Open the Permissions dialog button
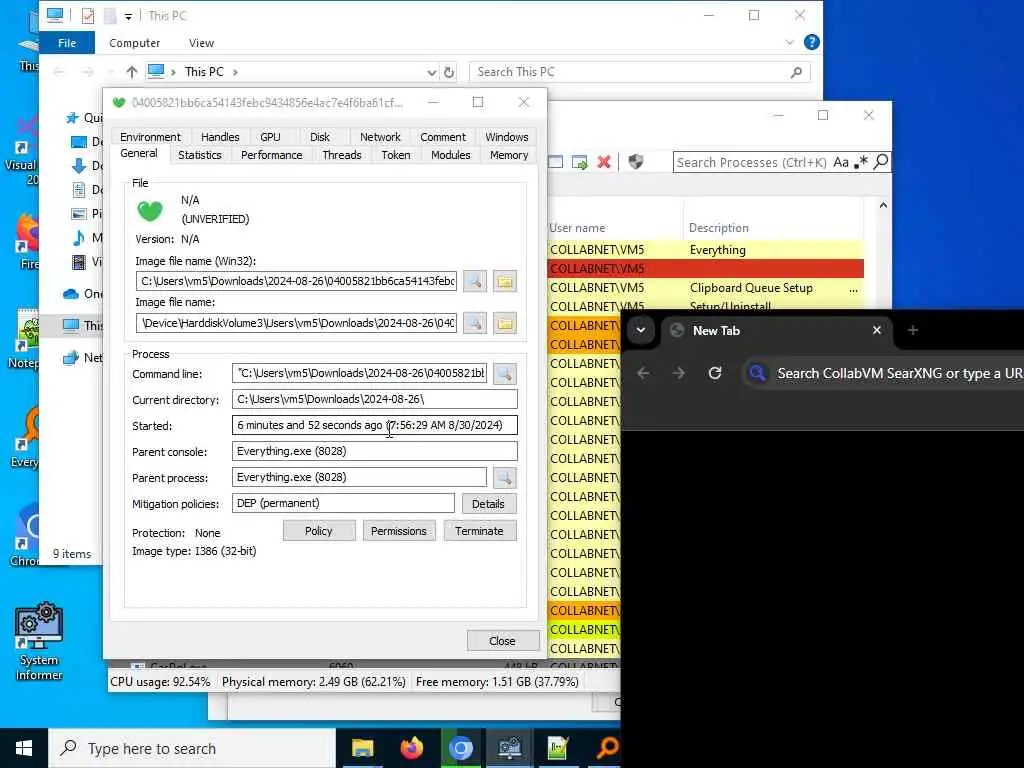 [398, 531]
